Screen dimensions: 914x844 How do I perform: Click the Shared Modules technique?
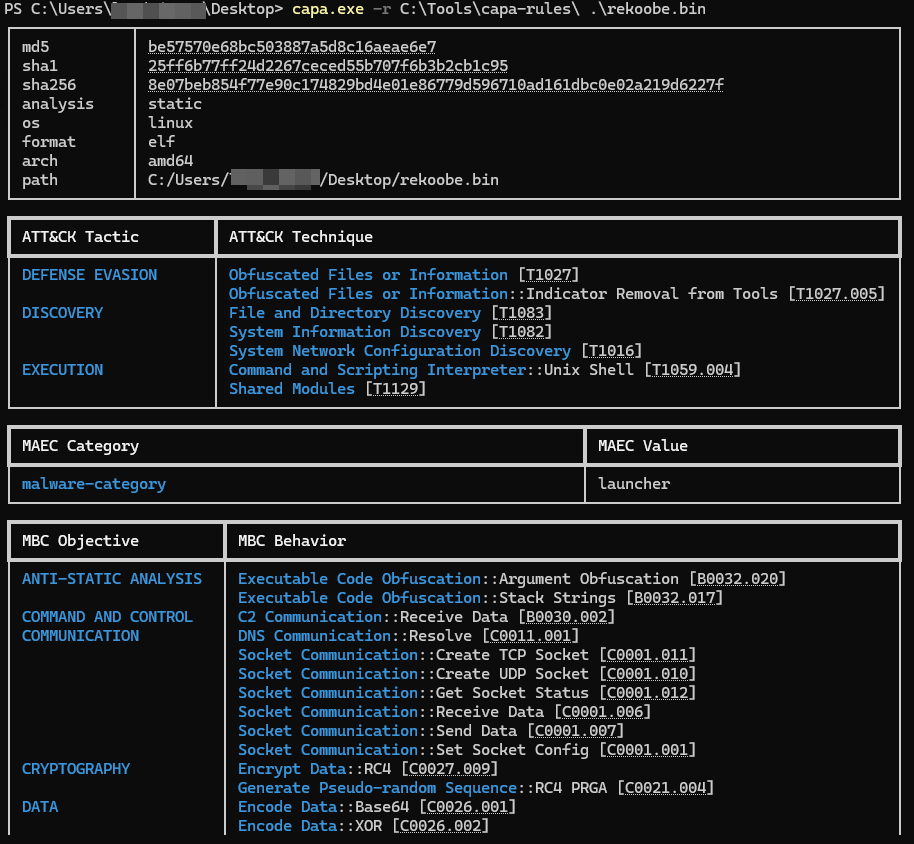pos(291,389)
